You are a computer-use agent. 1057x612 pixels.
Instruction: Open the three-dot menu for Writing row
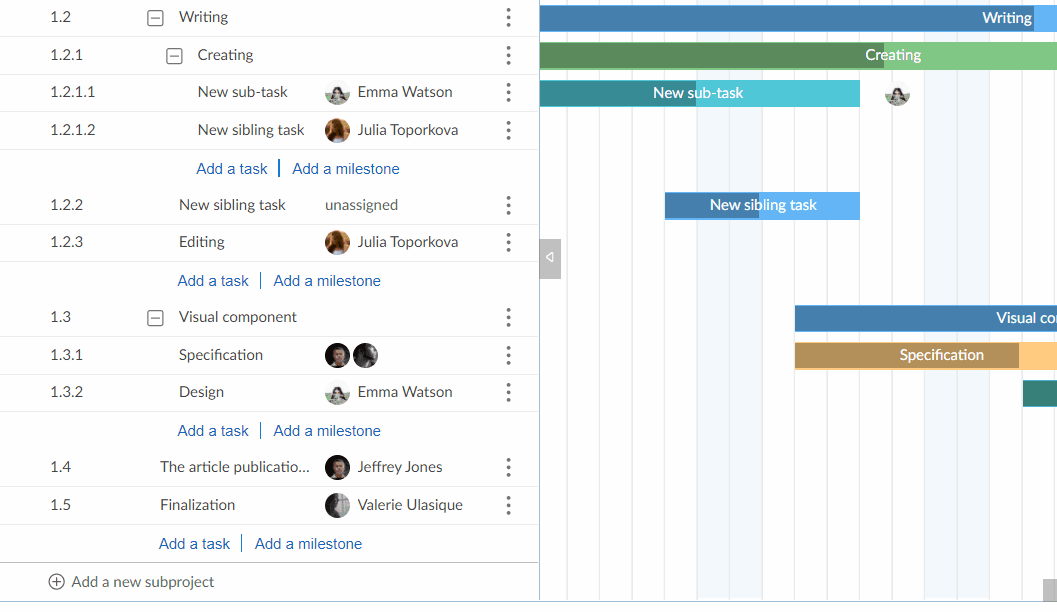click(x=508, y=18)
